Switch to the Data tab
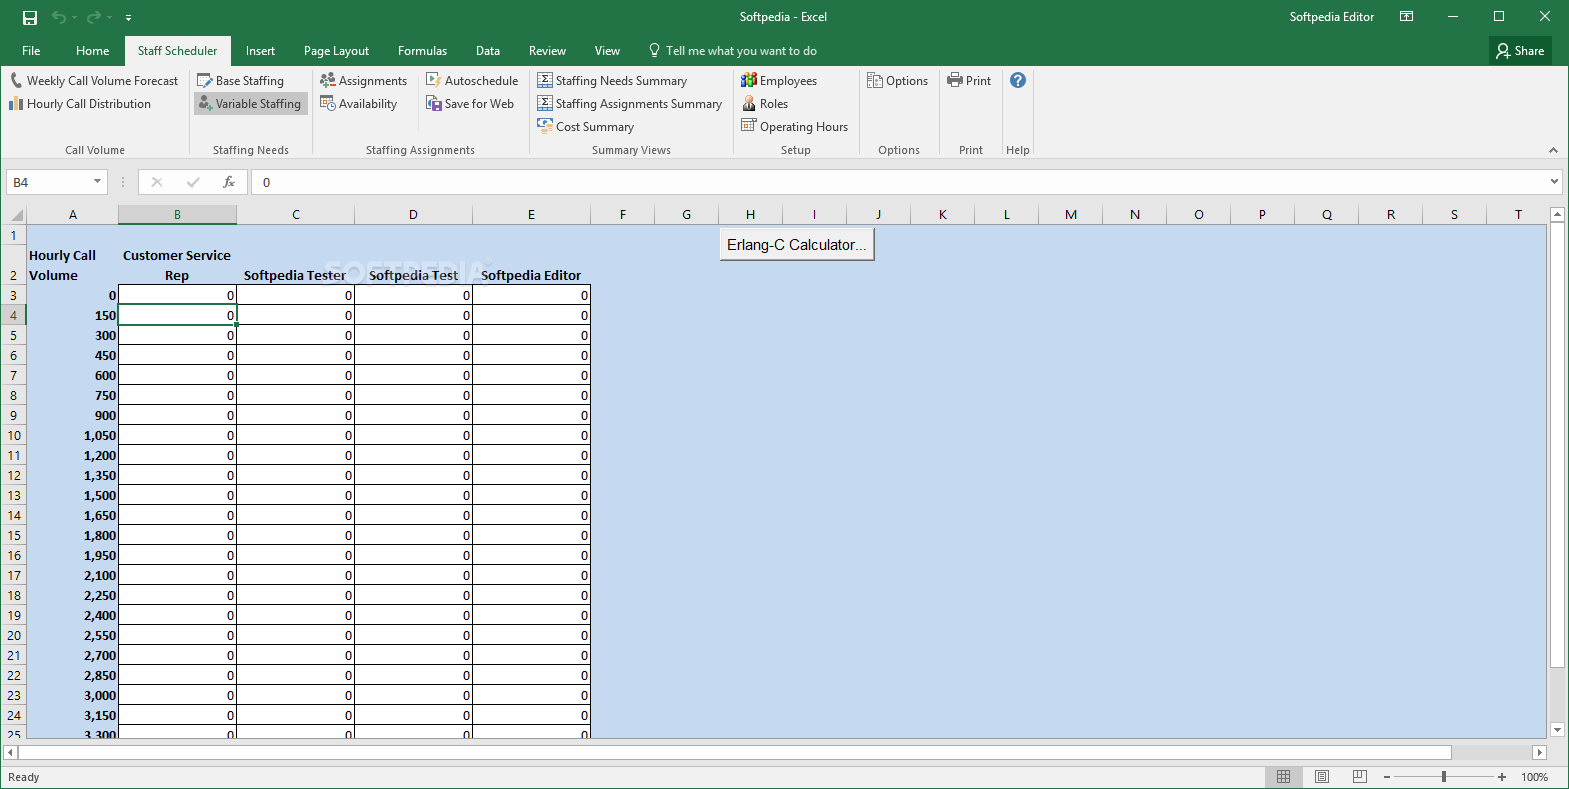Viewport: 1569px width, 789px height. [488, 51]
